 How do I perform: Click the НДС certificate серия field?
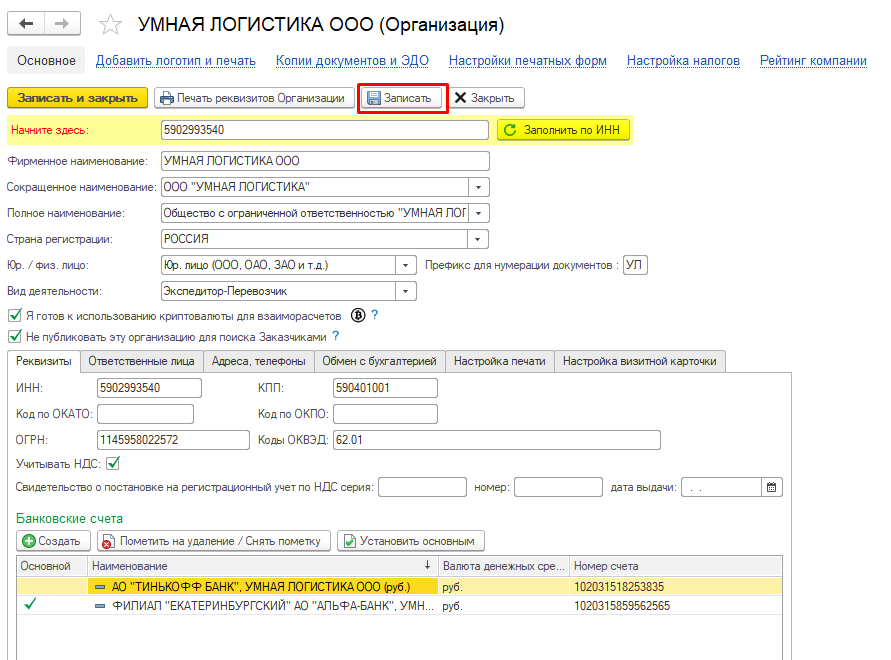click(x=422, y=487)
